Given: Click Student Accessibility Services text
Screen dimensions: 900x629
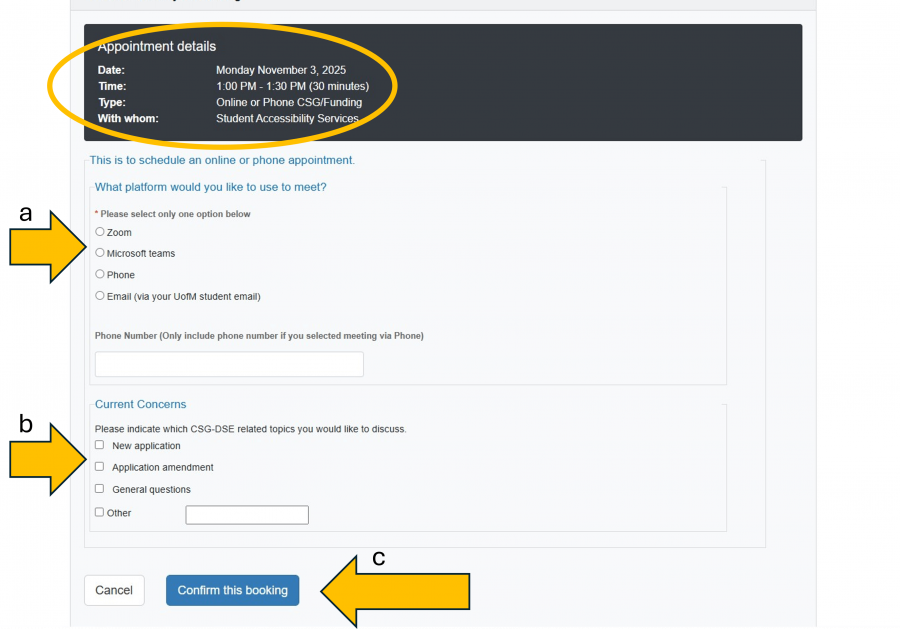Looking at the screenshot, I should pos(287,119).
